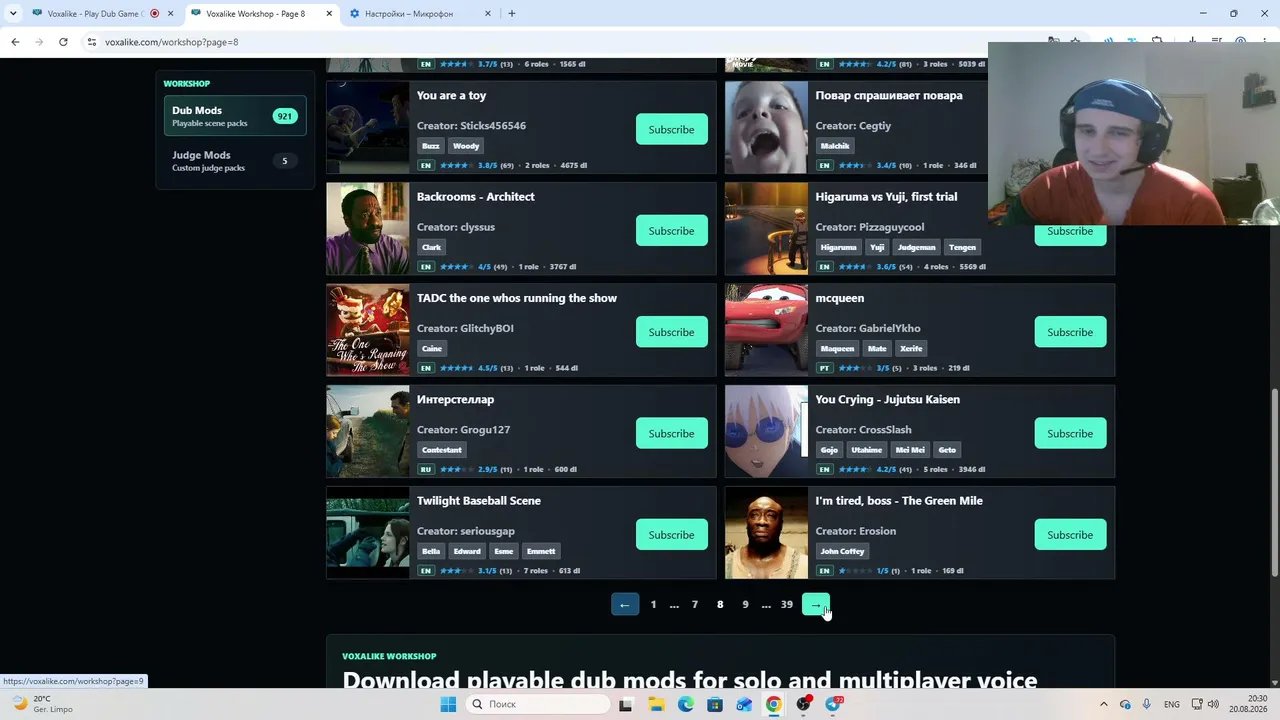Switch to Voxalike - Play Dub Game tab
Screen dimensions: 1280x720
pos(94,14)
